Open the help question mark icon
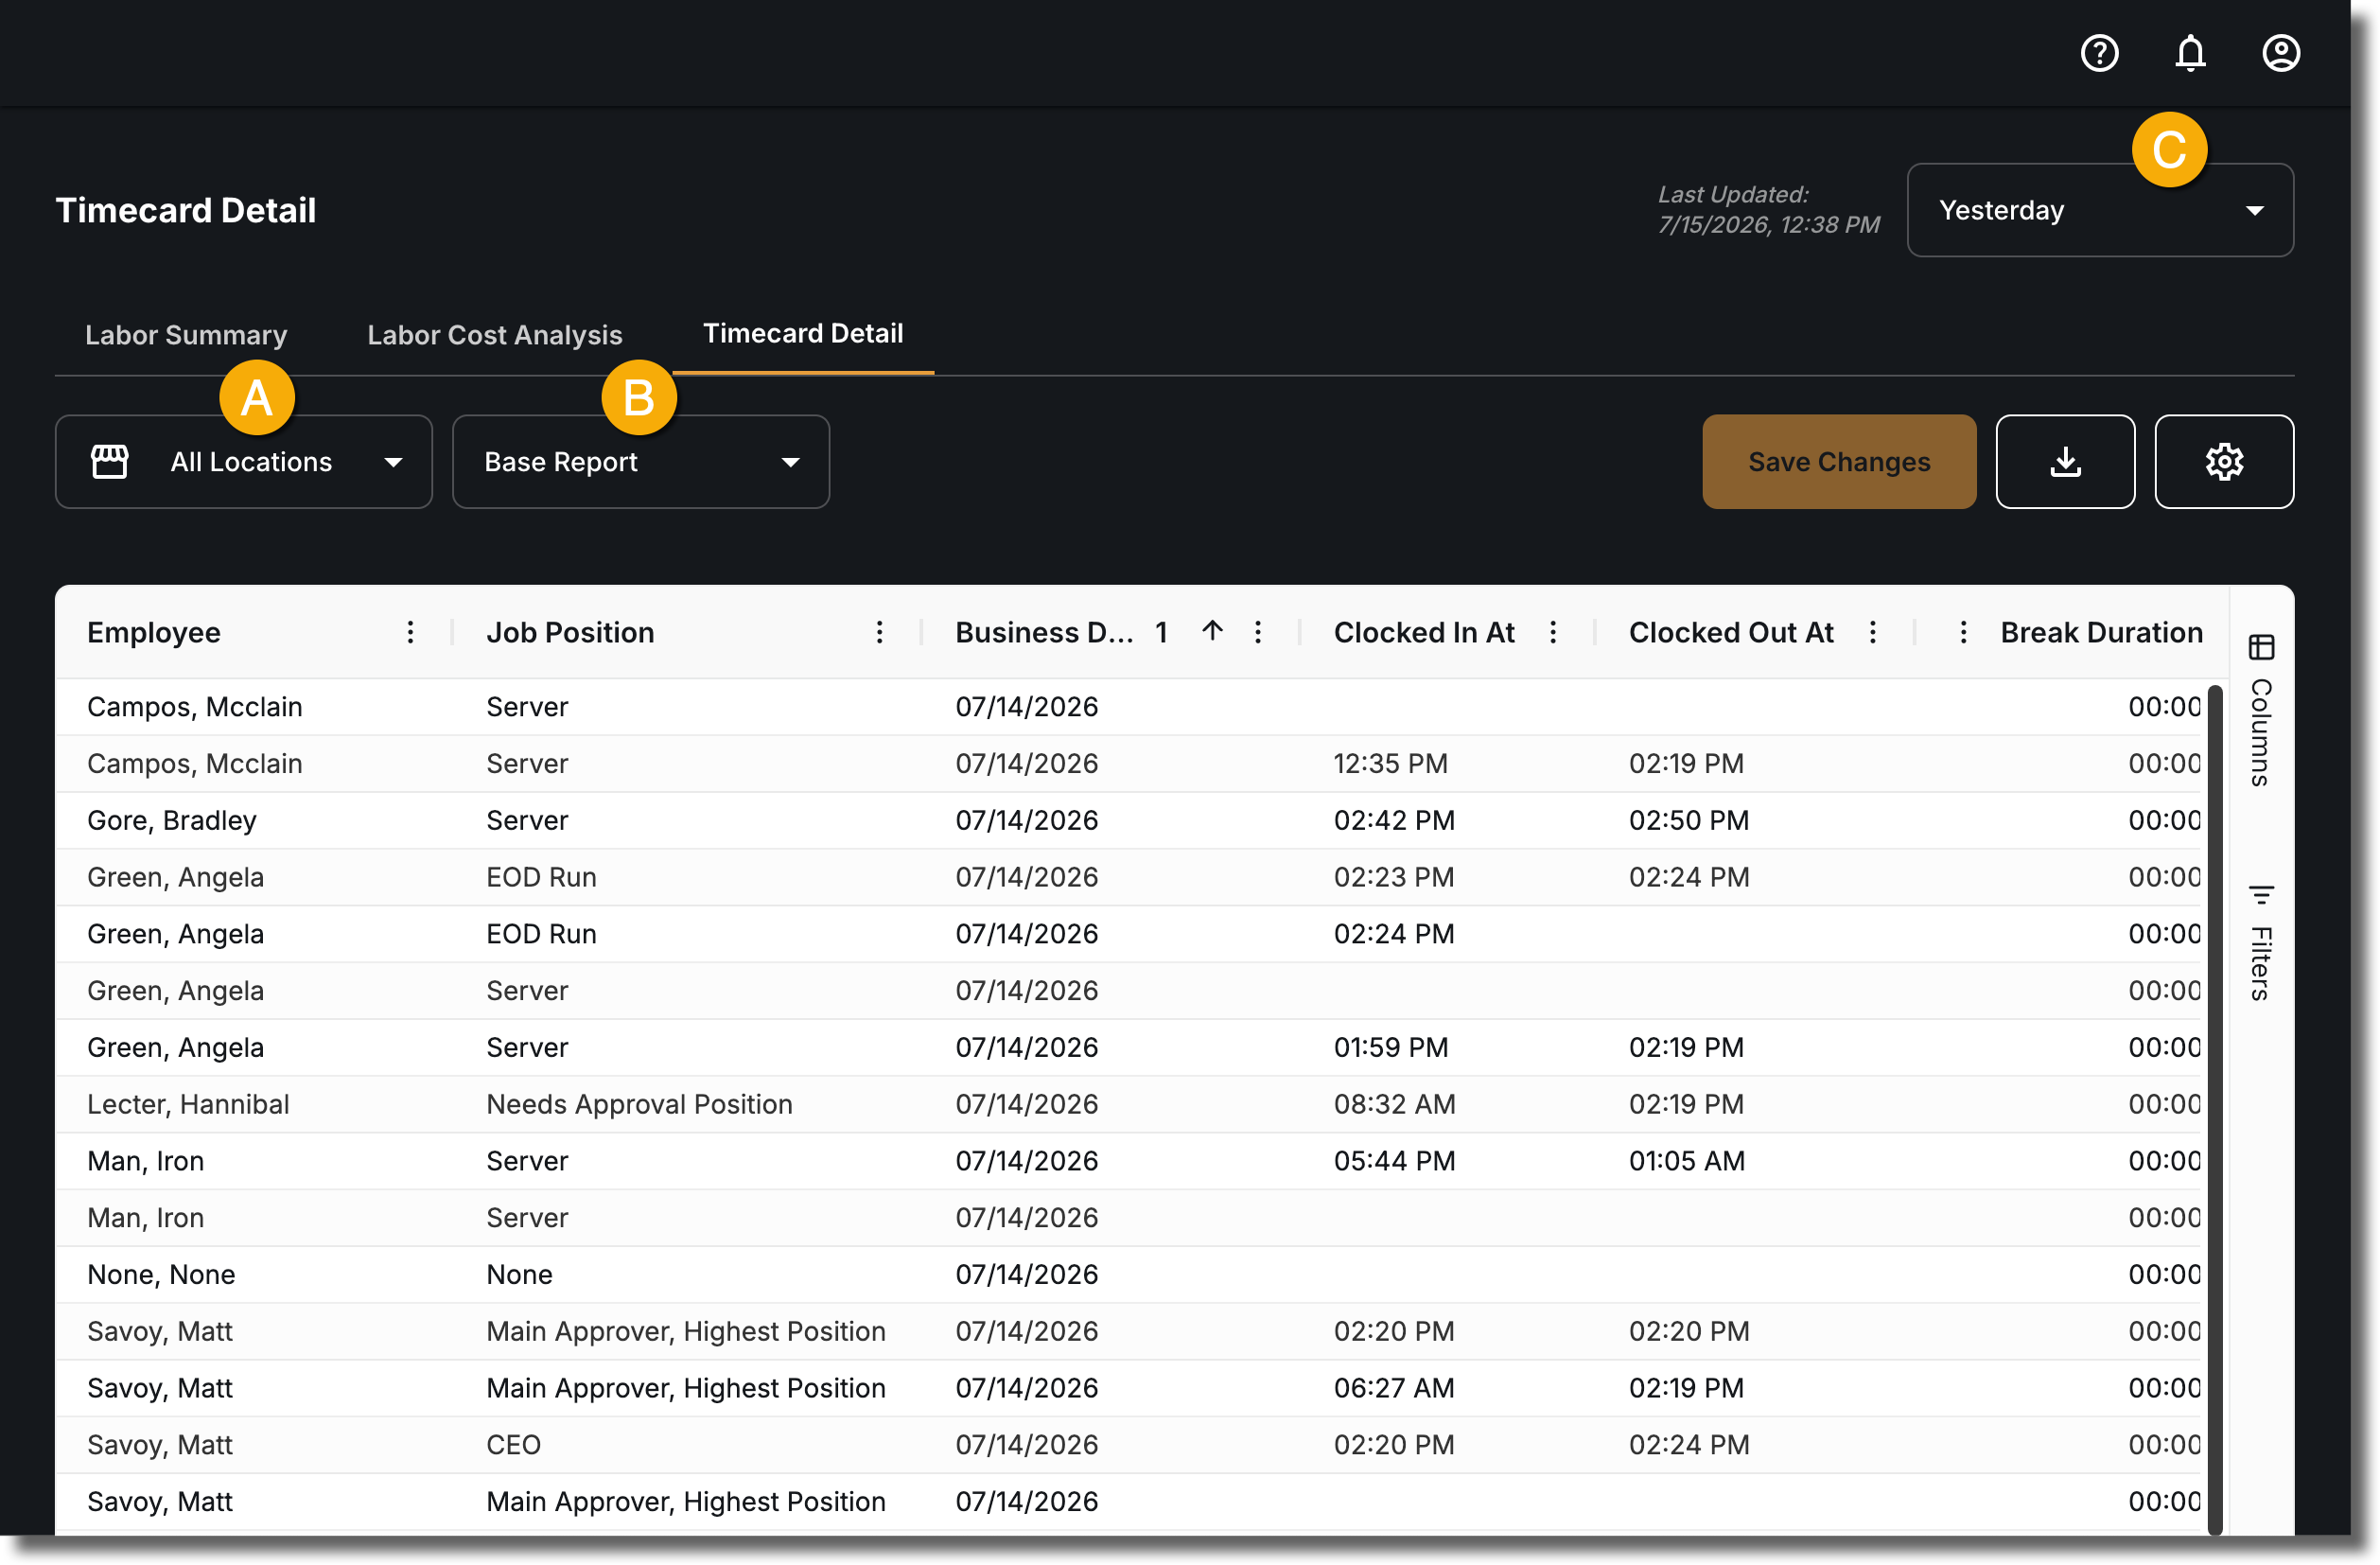The image size is (2380, 1565). tap(2099, 53)
